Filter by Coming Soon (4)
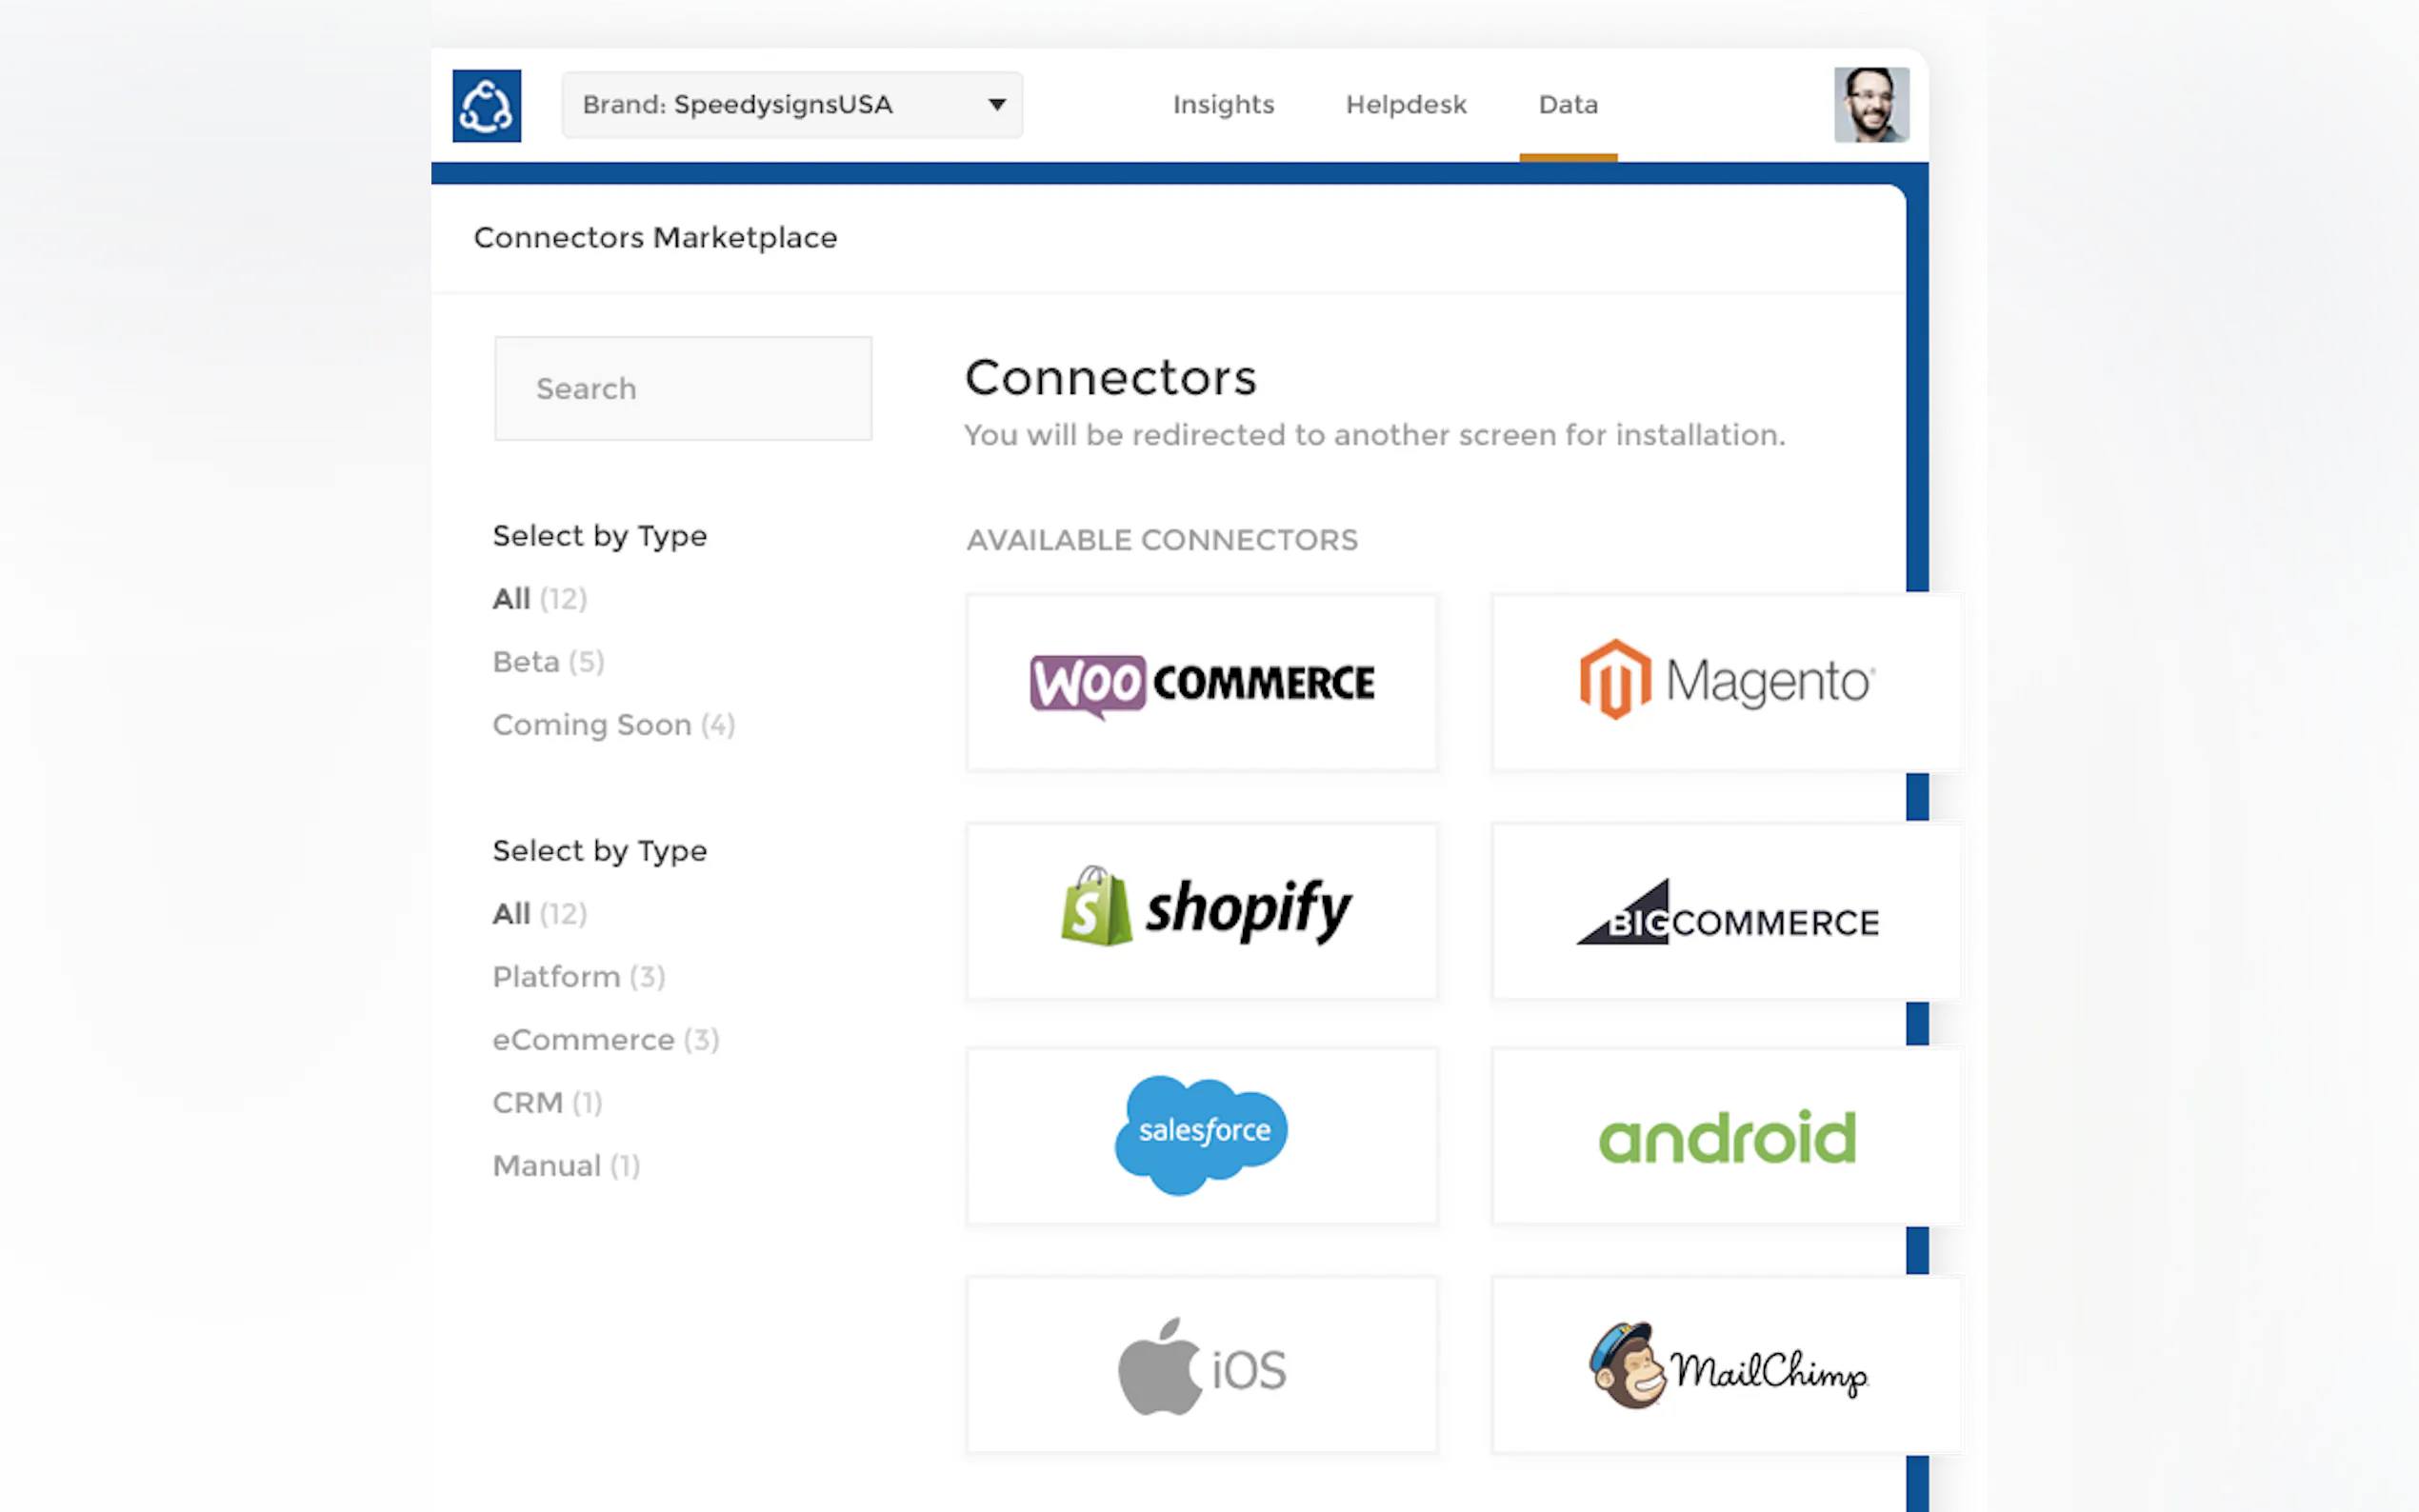The height and width of the screenshot is (1512, 2419). click(613, 725)
